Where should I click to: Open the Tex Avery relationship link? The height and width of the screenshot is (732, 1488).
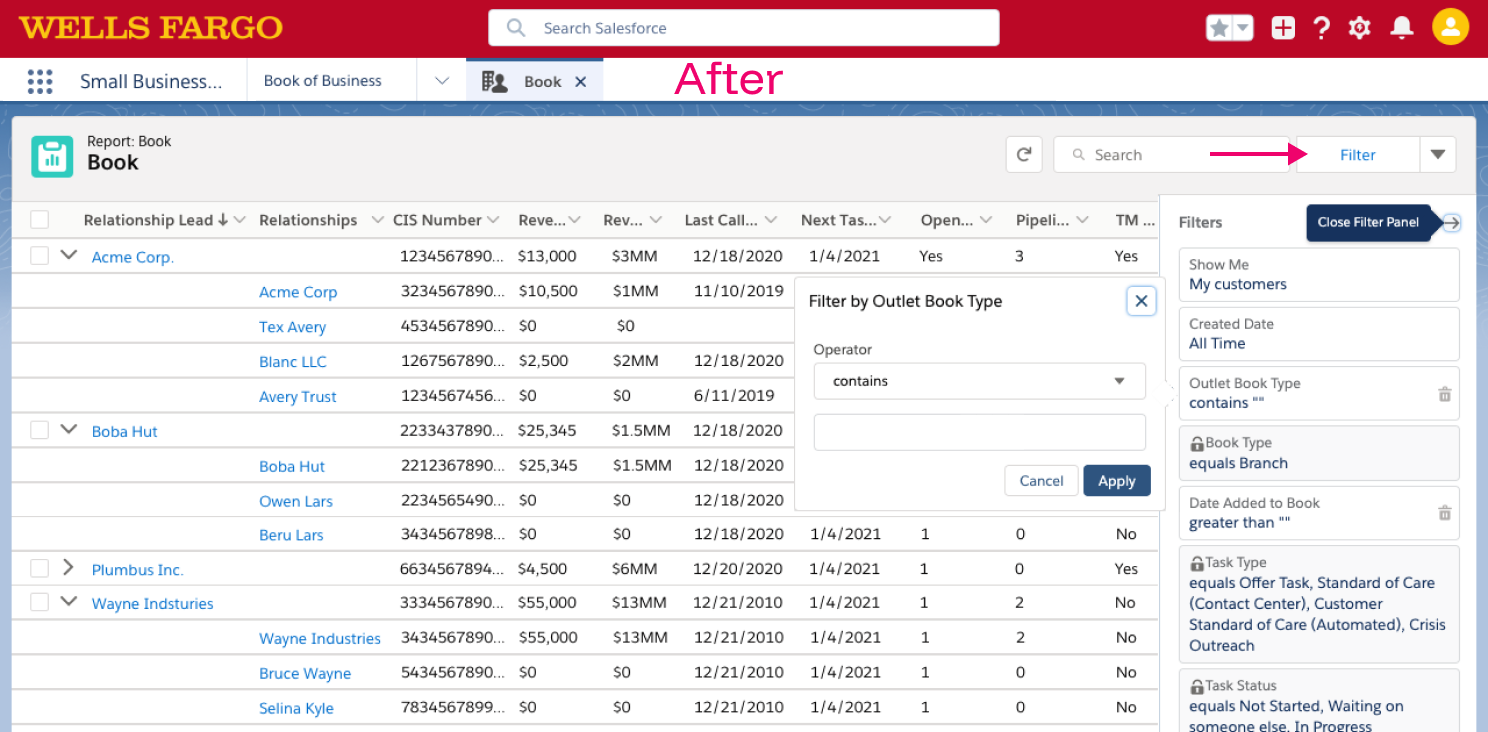(292, 327)
